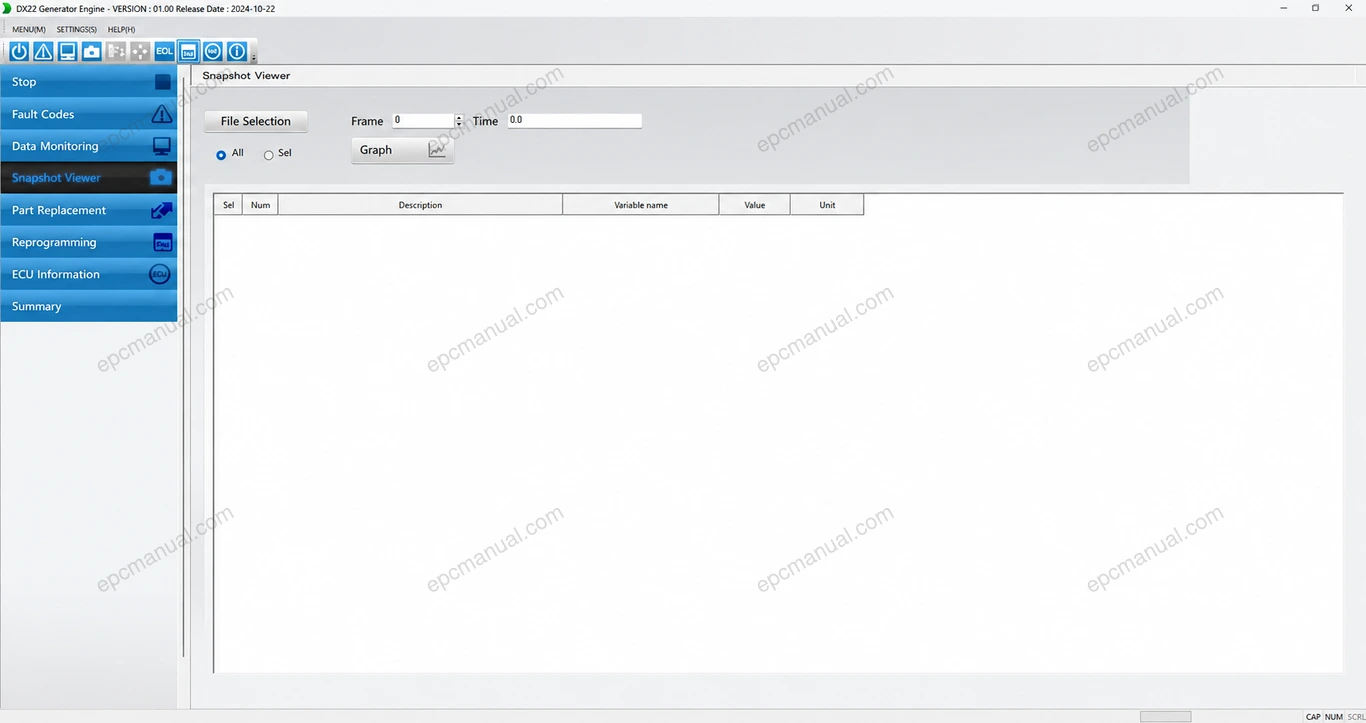The image size is (1366, 723).
Task: Open the MENU(M) menu
Action: coord(29,29)
